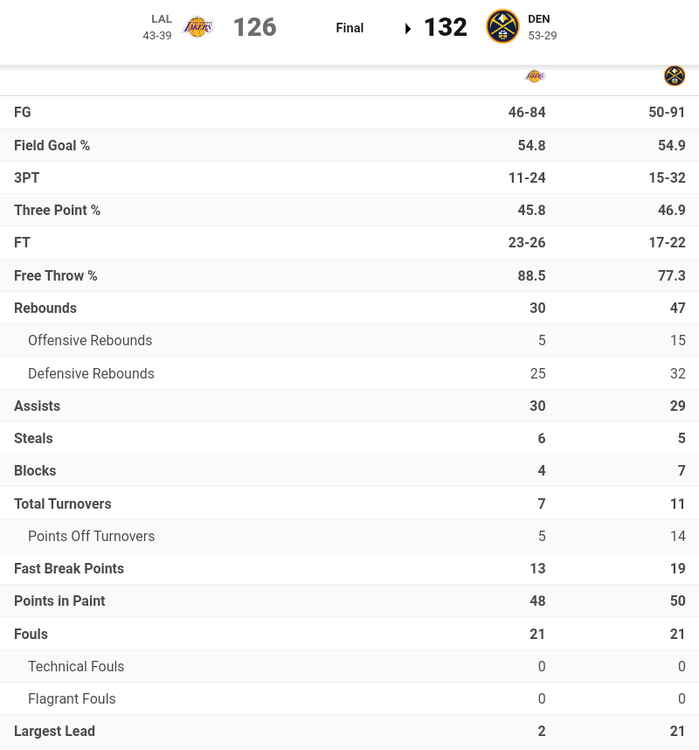Open the DEN team abbreviation link
Screen dimensions: 699x750
[x=539, y=19]
